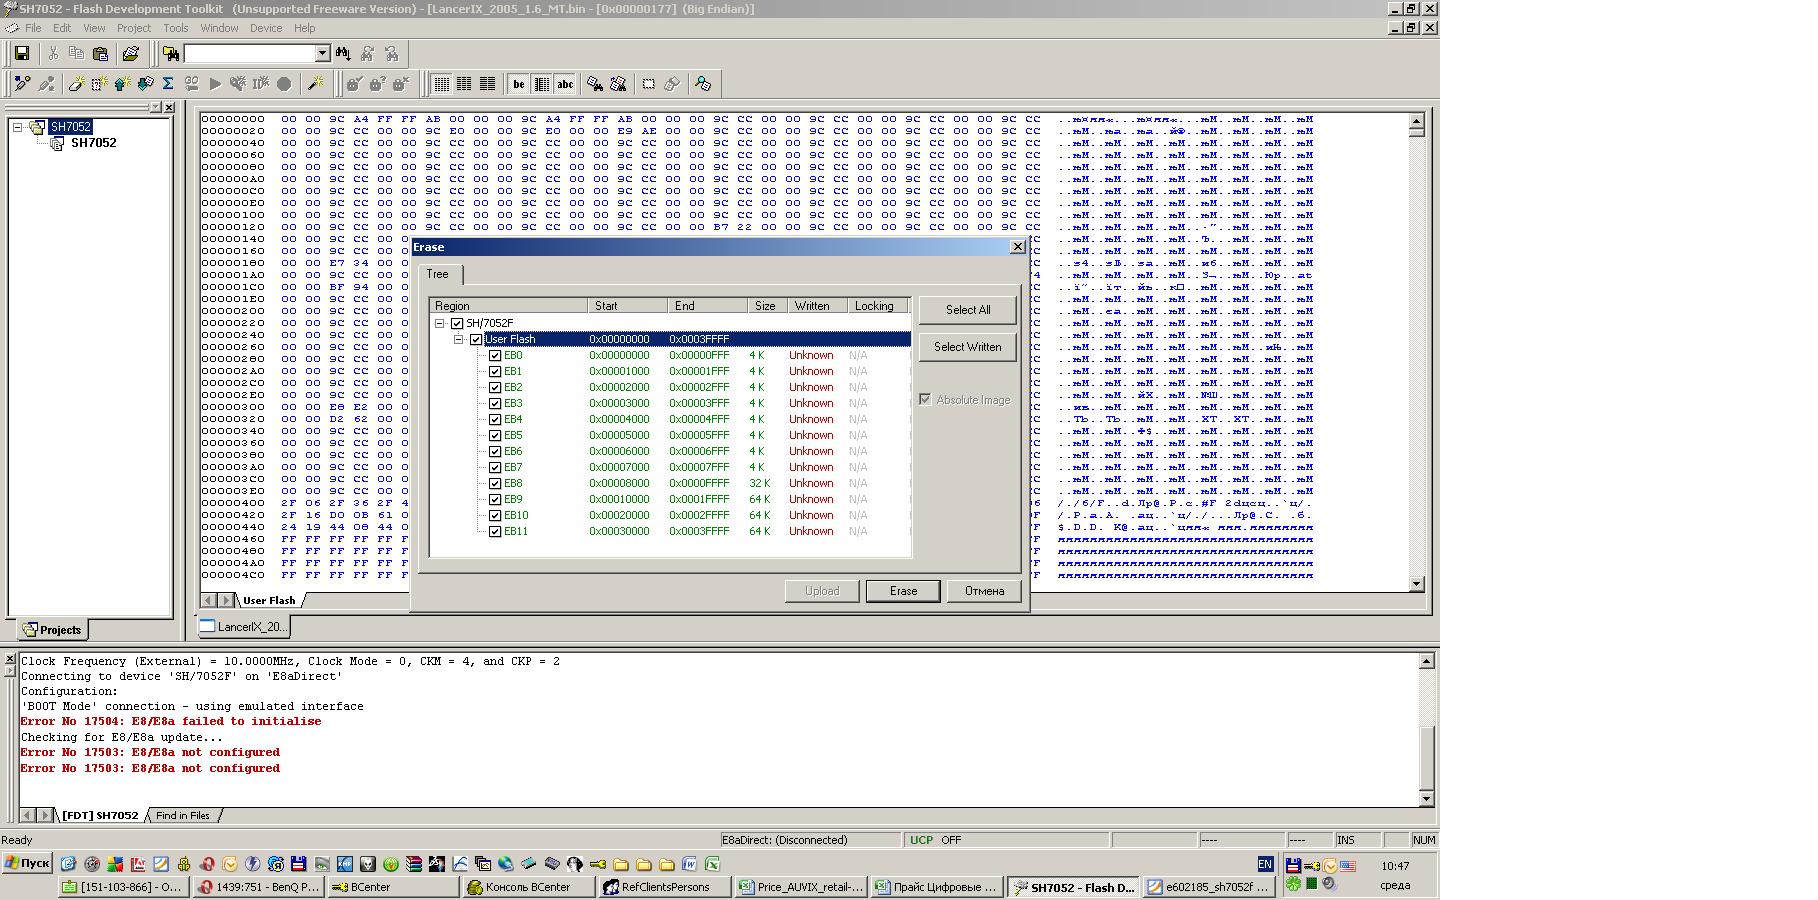Select the EB10 row in Erase tree
Screen dimensions: 1818x900
(670, 515)
